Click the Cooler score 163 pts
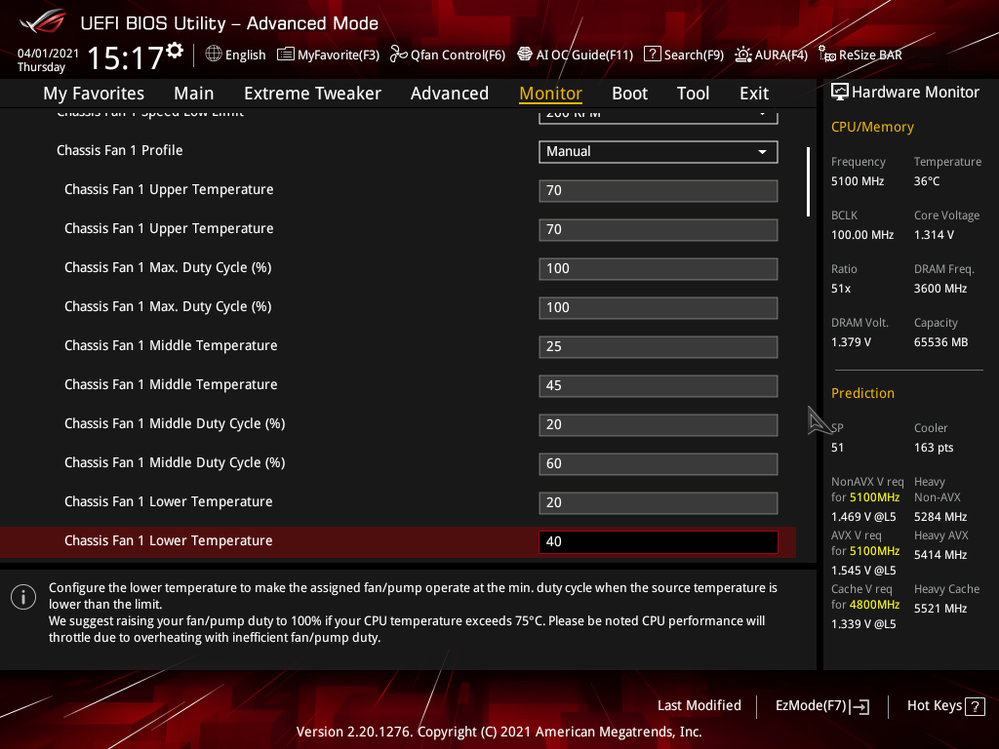 (933, 447)
